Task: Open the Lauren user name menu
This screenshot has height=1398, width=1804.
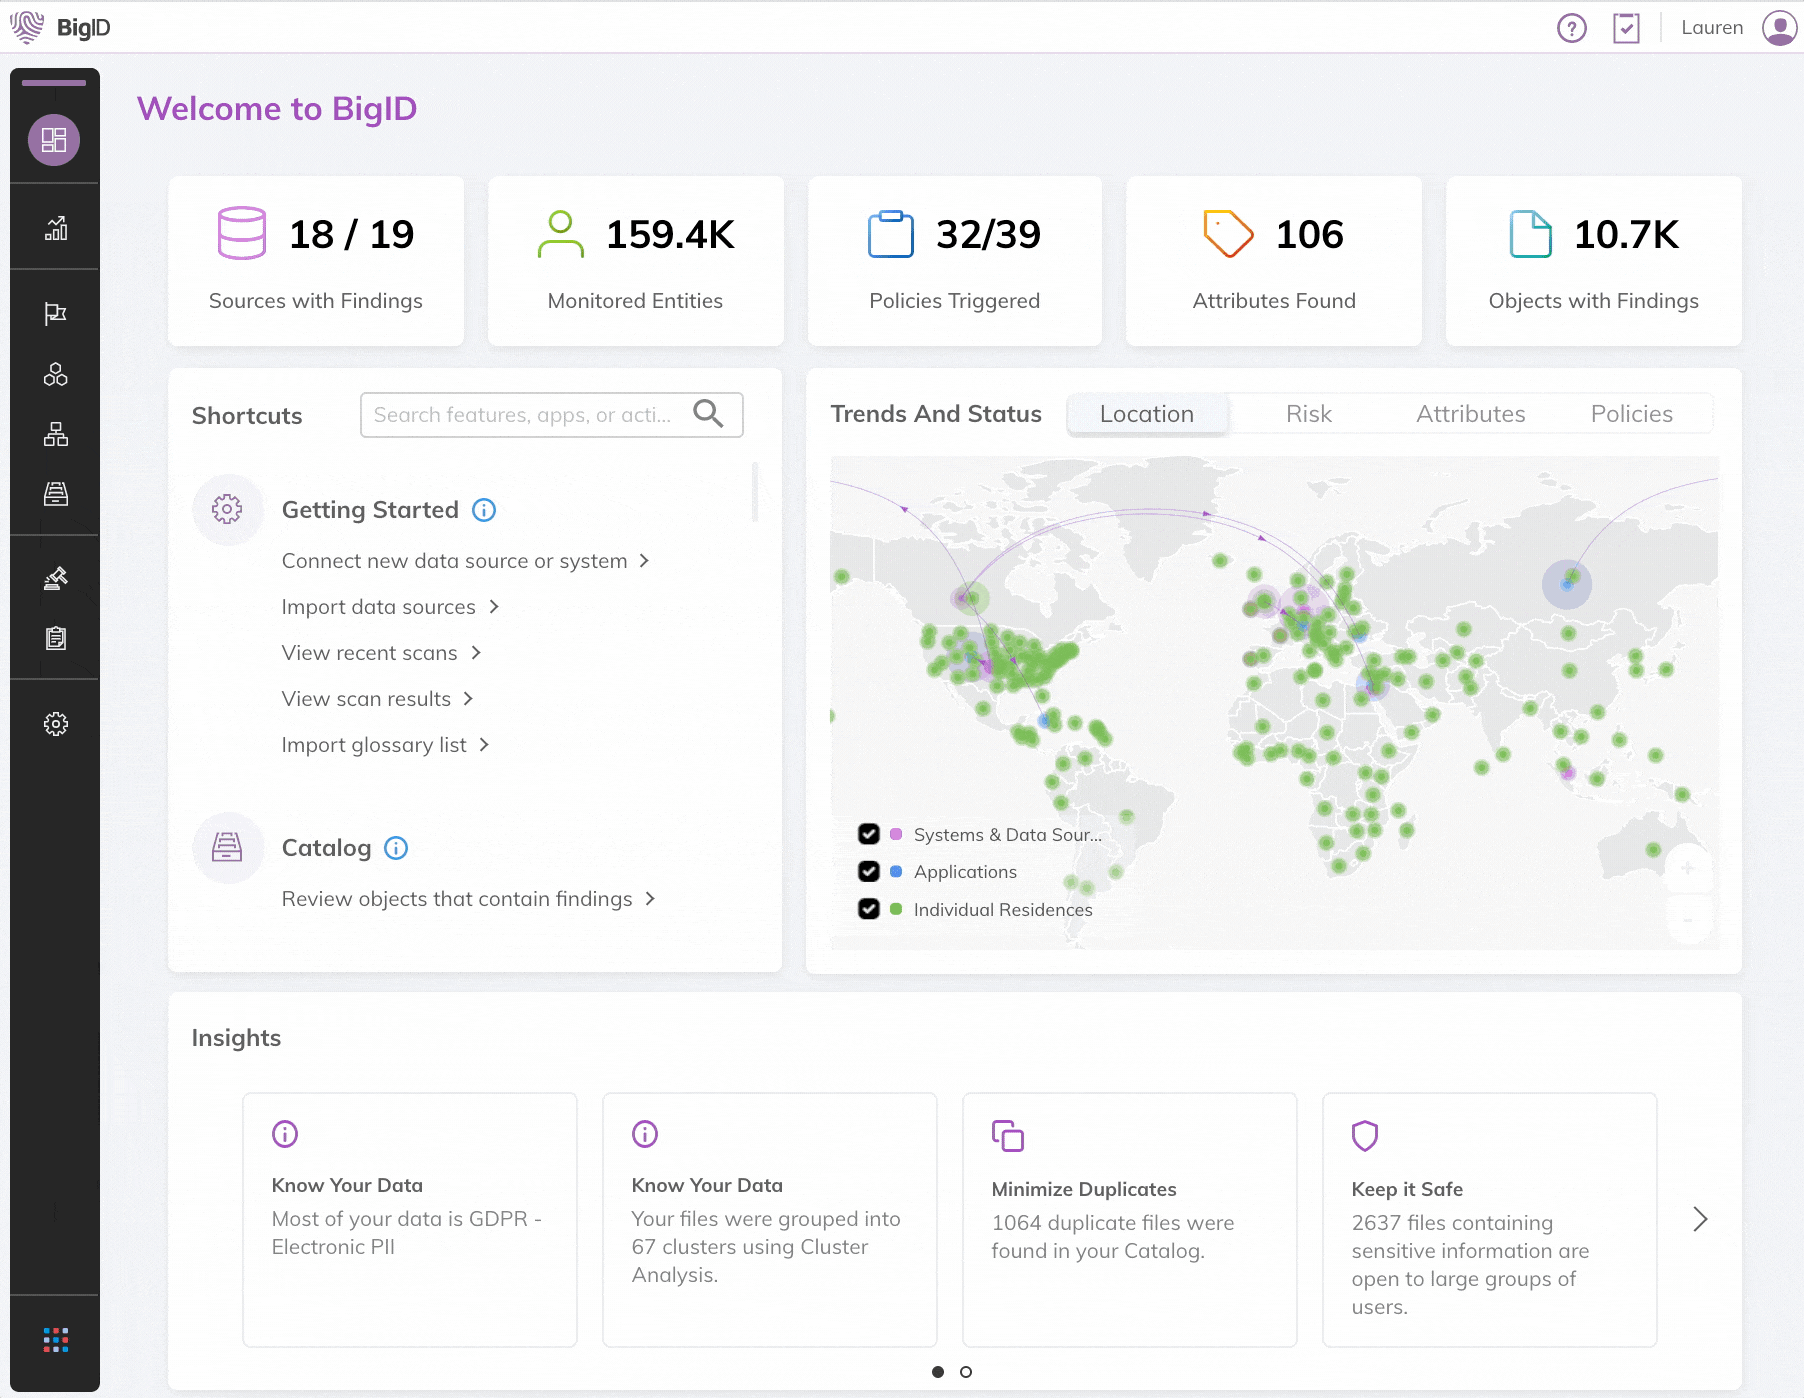Action: click(1712, 28)
